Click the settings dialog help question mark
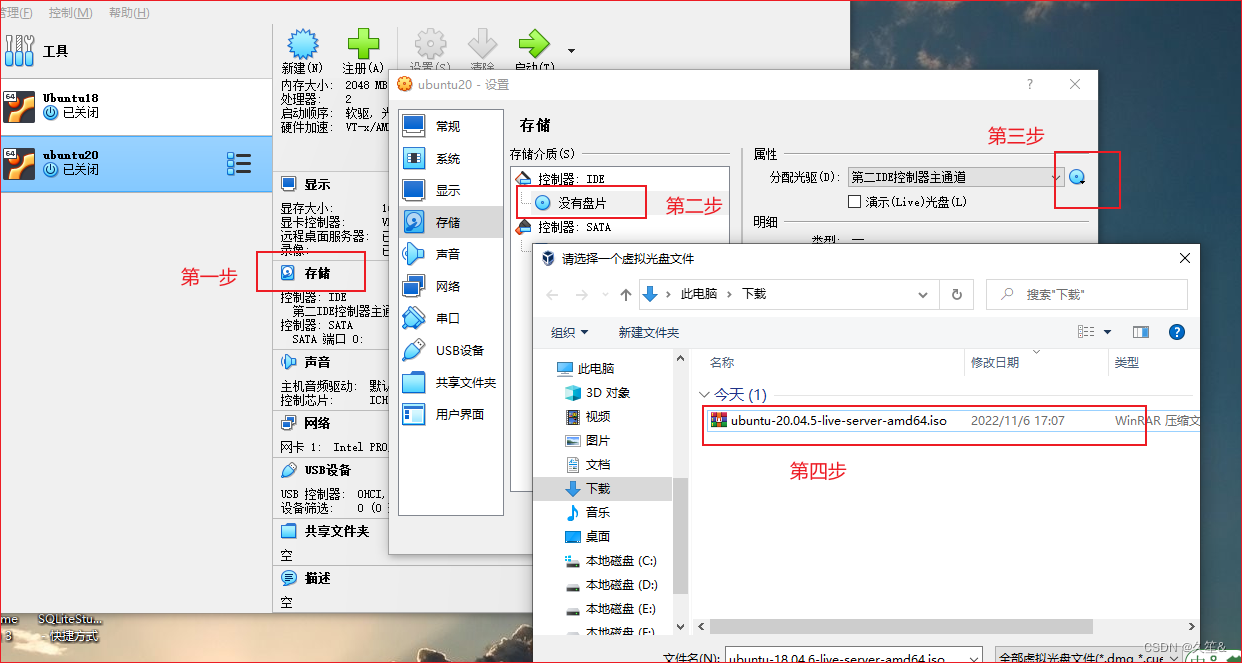This screenshot has height=663, width=1242. 1030,85
